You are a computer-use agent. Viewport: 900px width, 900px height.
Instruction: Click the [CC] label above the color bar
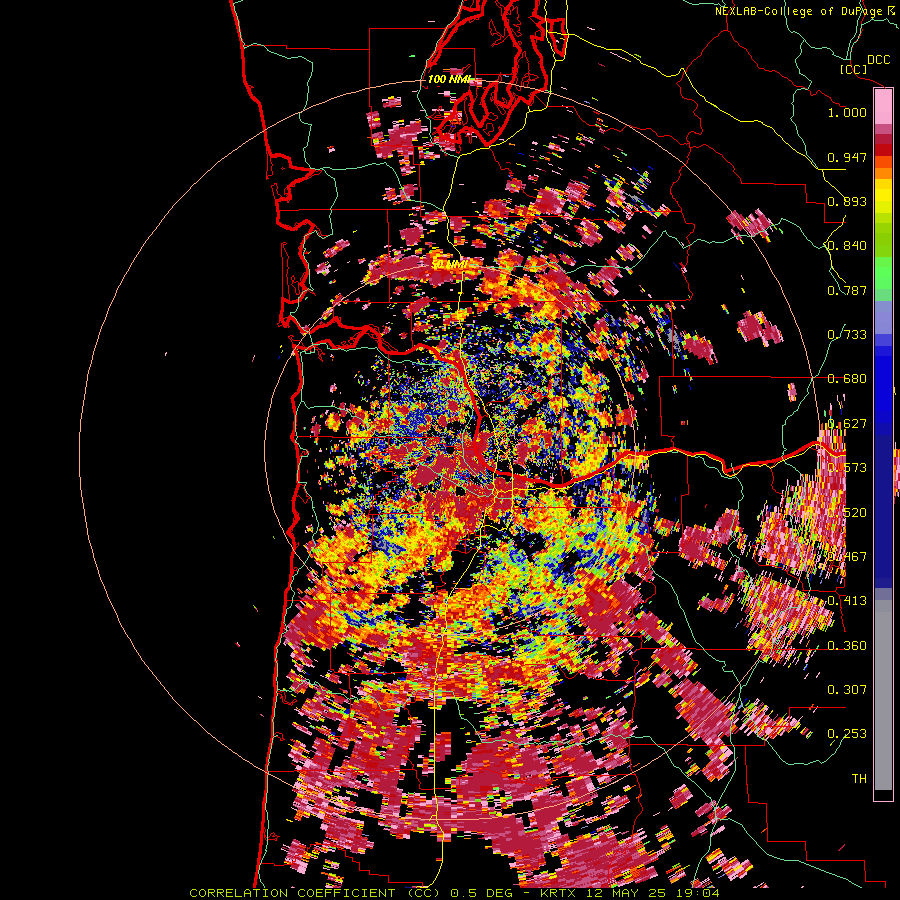click(853, 69)
